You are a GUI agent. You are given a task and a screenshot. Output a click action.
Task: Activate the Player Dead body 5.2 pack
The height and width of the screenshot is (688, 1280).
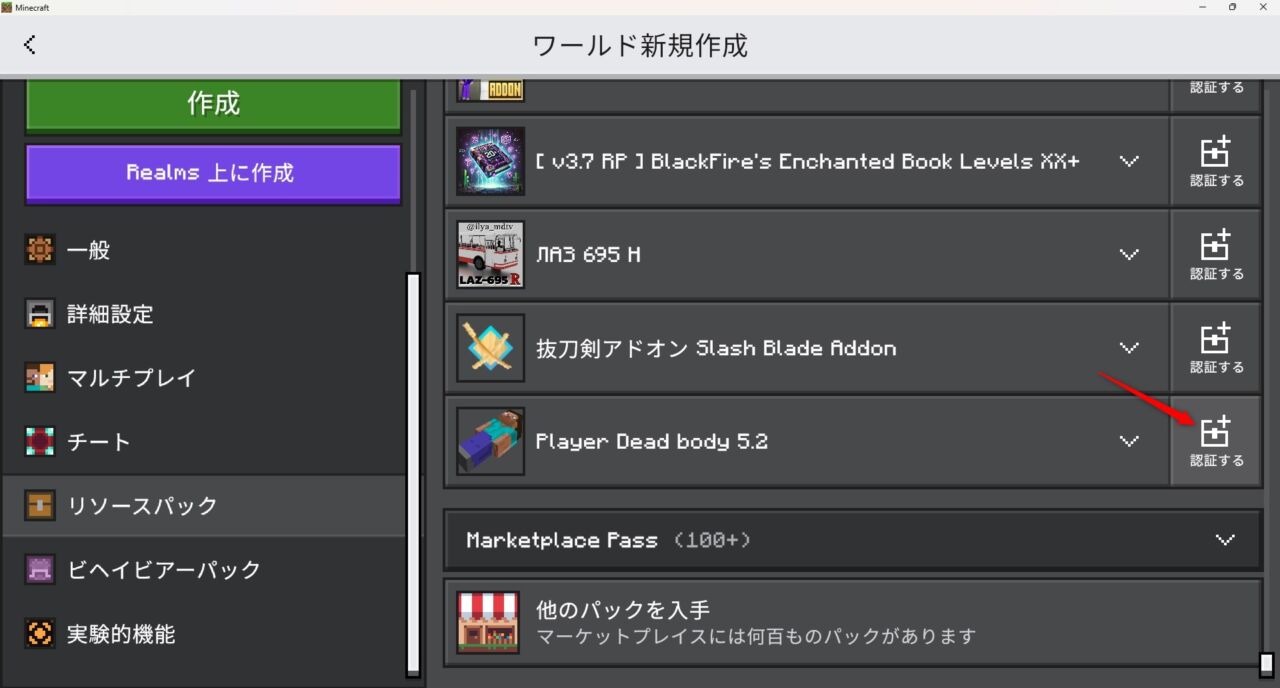pos(1216,441)
